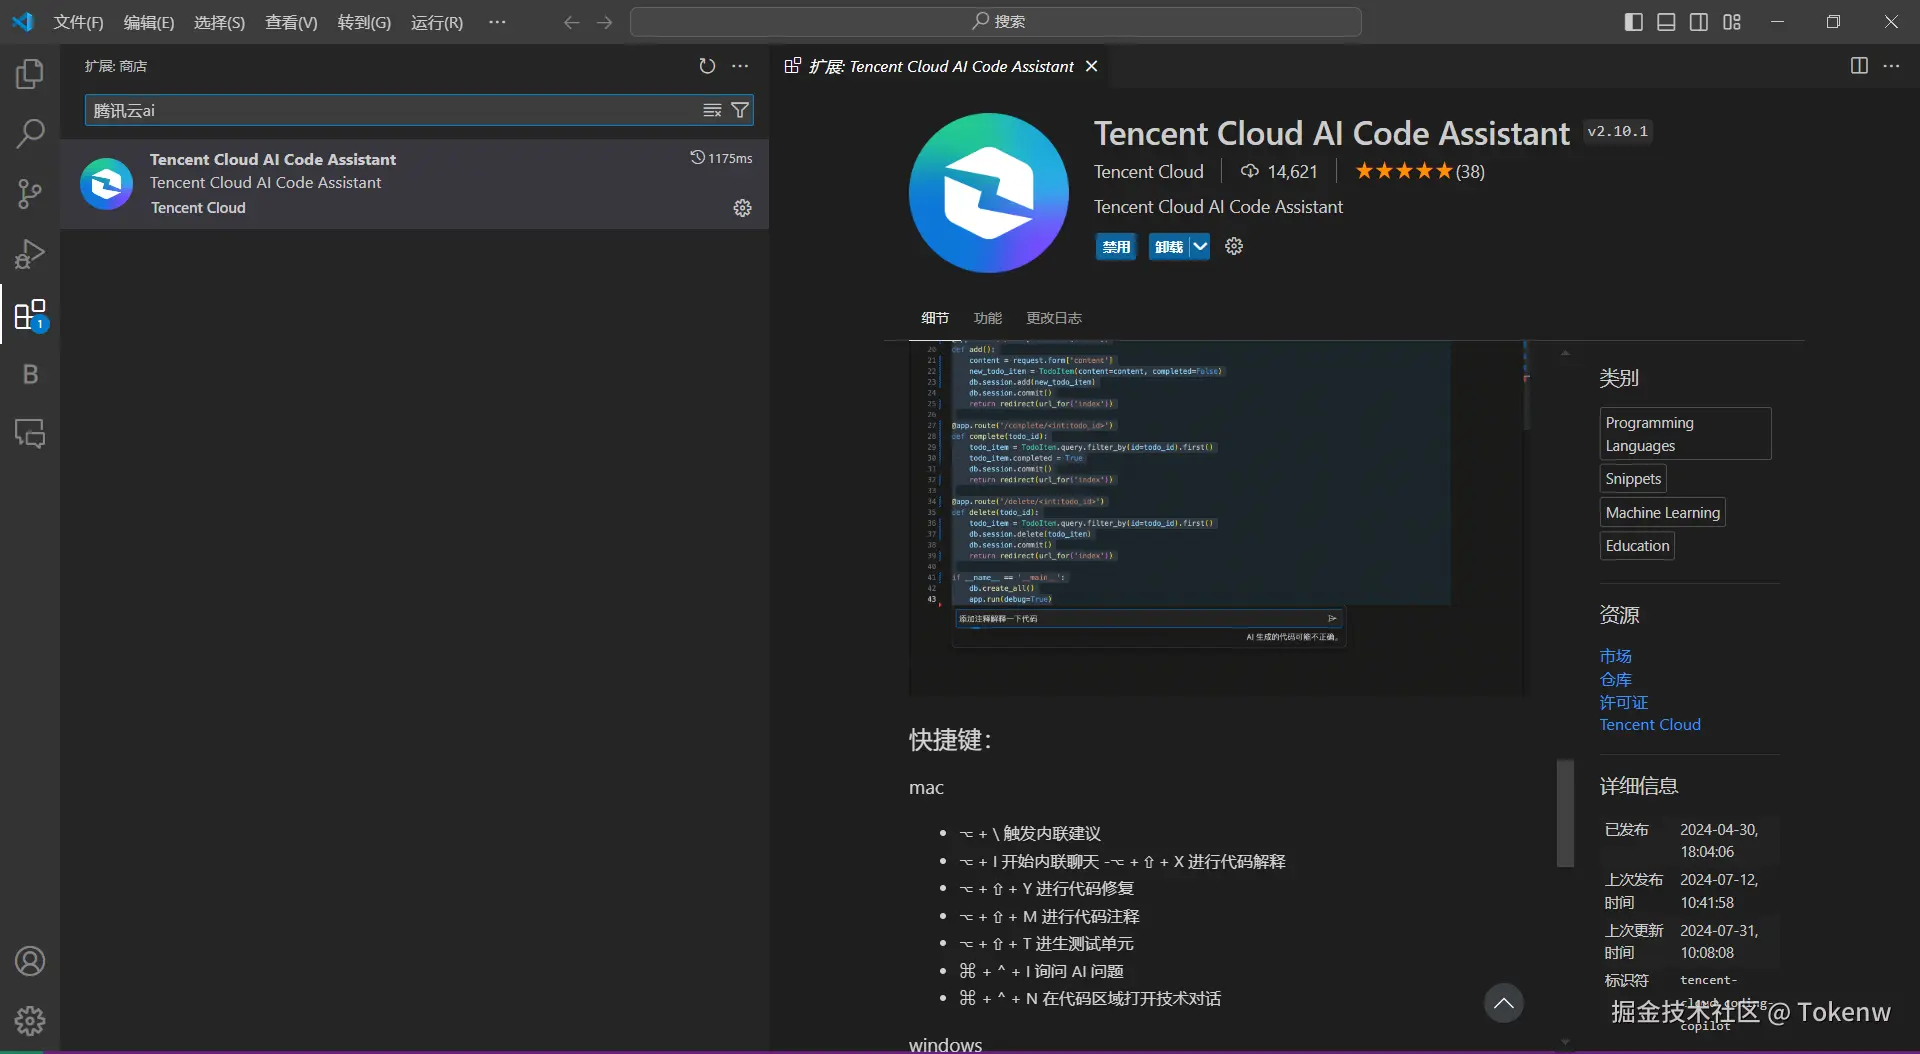Select the Programming Languages category

click(1685, 434)
